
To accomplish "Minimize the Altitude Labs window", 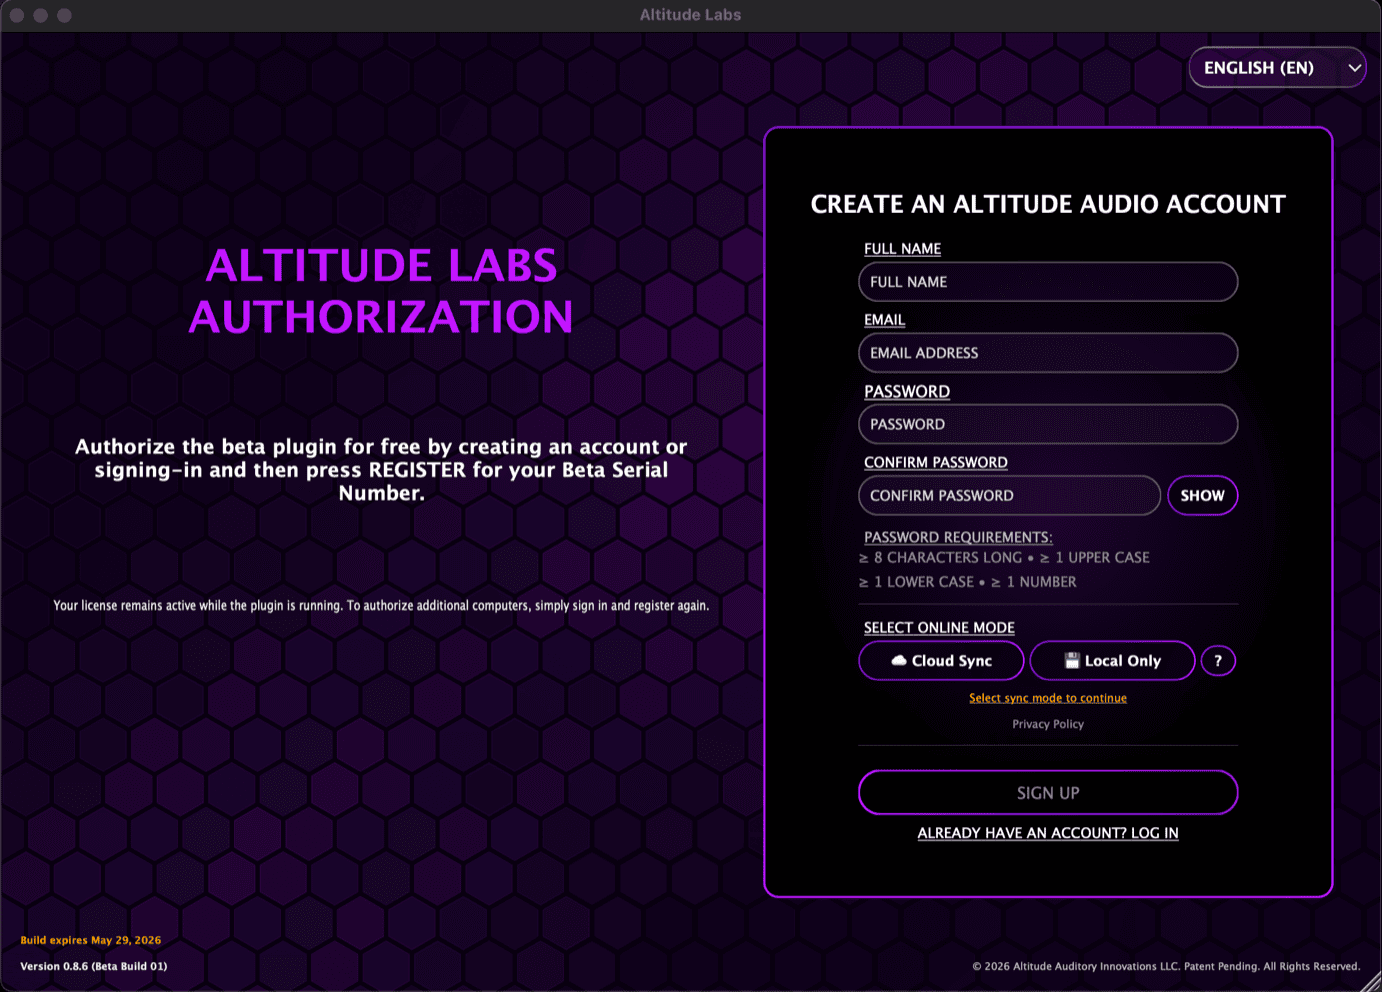I will pos(41,15).
